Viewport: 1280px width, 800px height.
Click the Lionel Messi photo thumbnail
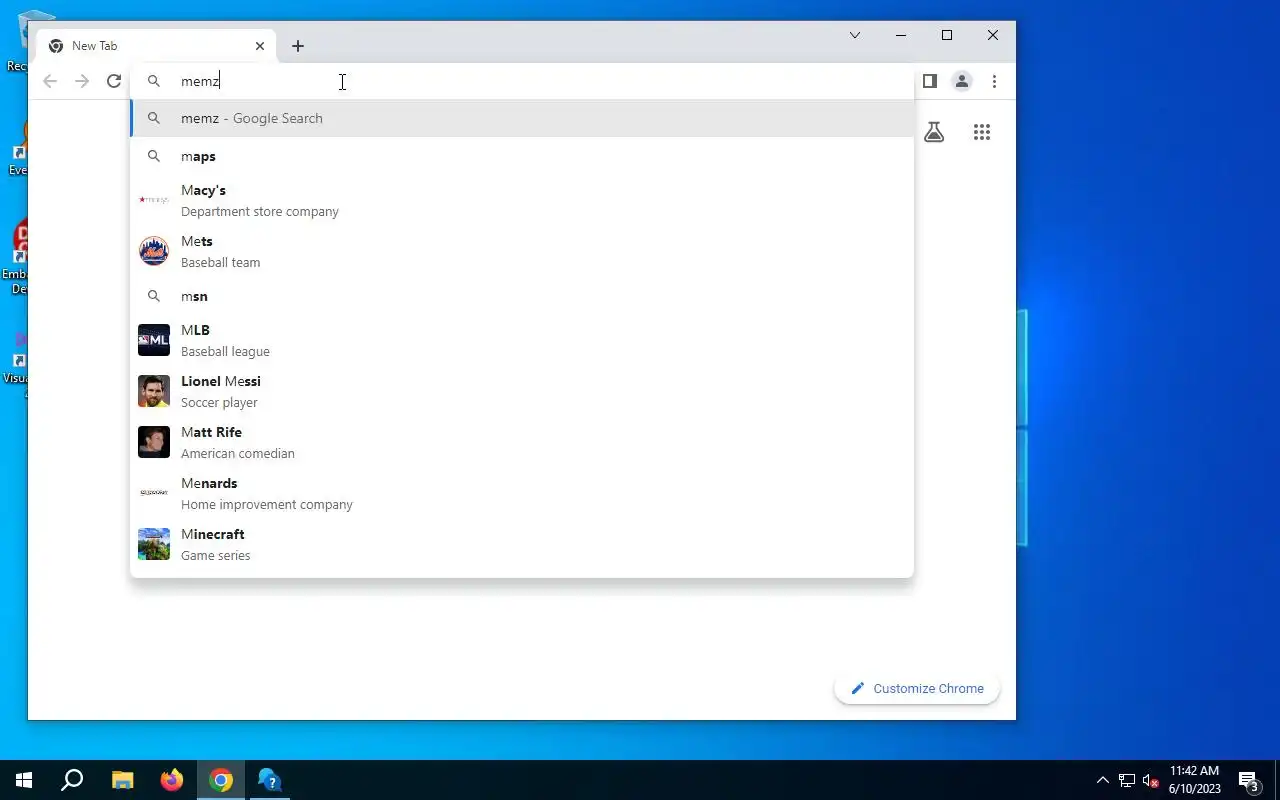point(154,391)
